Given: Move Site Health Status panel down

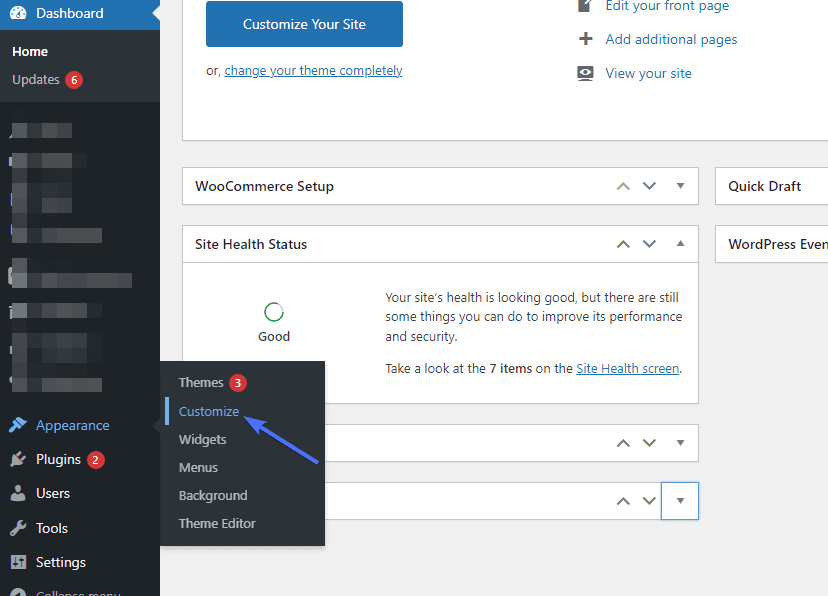Looking at the screenshot, I should [x=649, y=244].
